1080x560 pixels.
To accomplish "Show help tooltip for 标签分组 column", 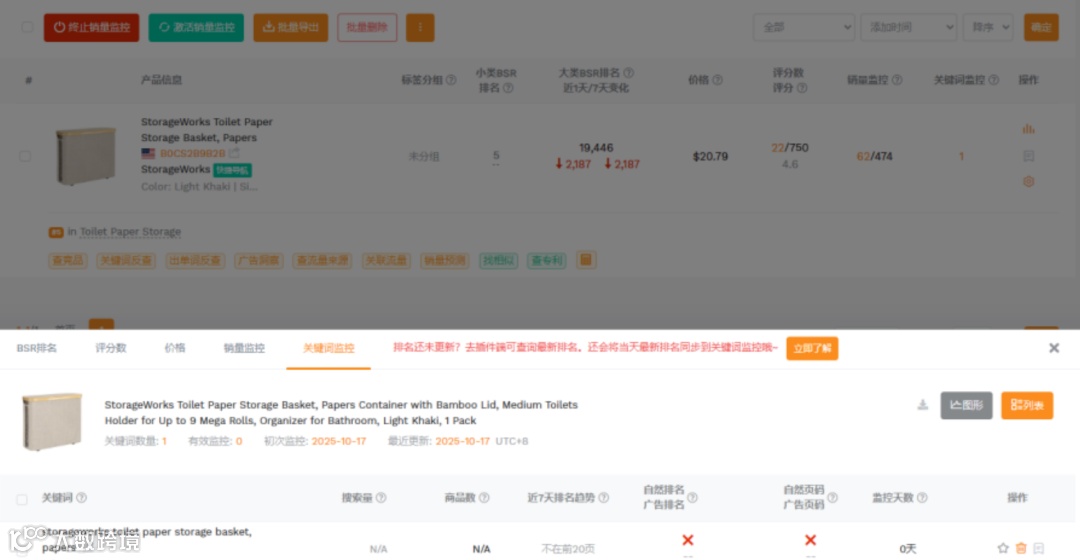I will point(451,80).
